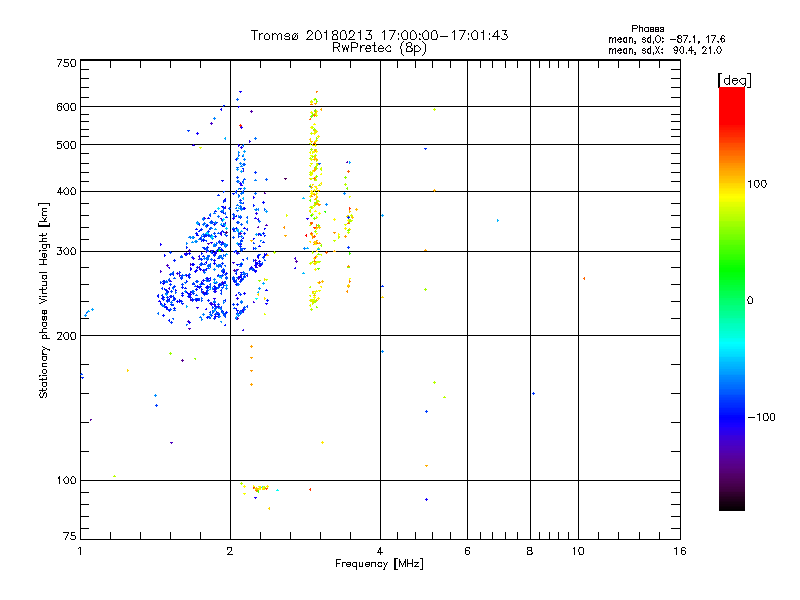The width and height of the screenshot is (800, 600).
Task: Click the orange-yellow echo cluster just below 100 km
Action: point(259,489)
